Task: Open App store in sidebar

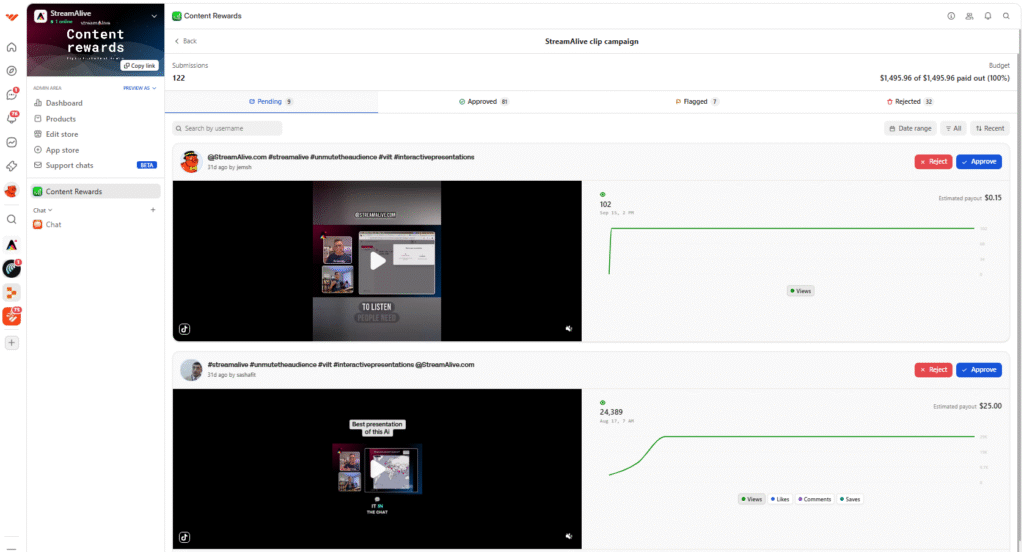Action: coord(96,150)
